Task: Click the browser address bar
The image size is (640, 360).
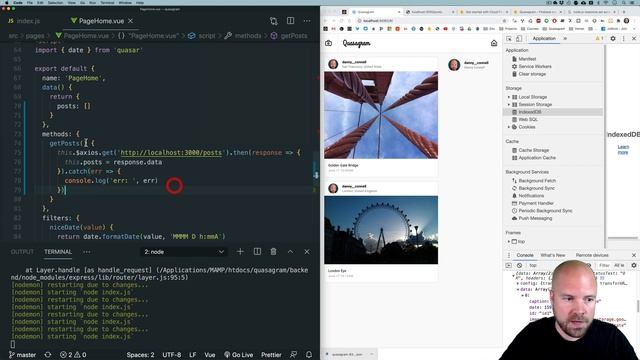Action: 429,21
